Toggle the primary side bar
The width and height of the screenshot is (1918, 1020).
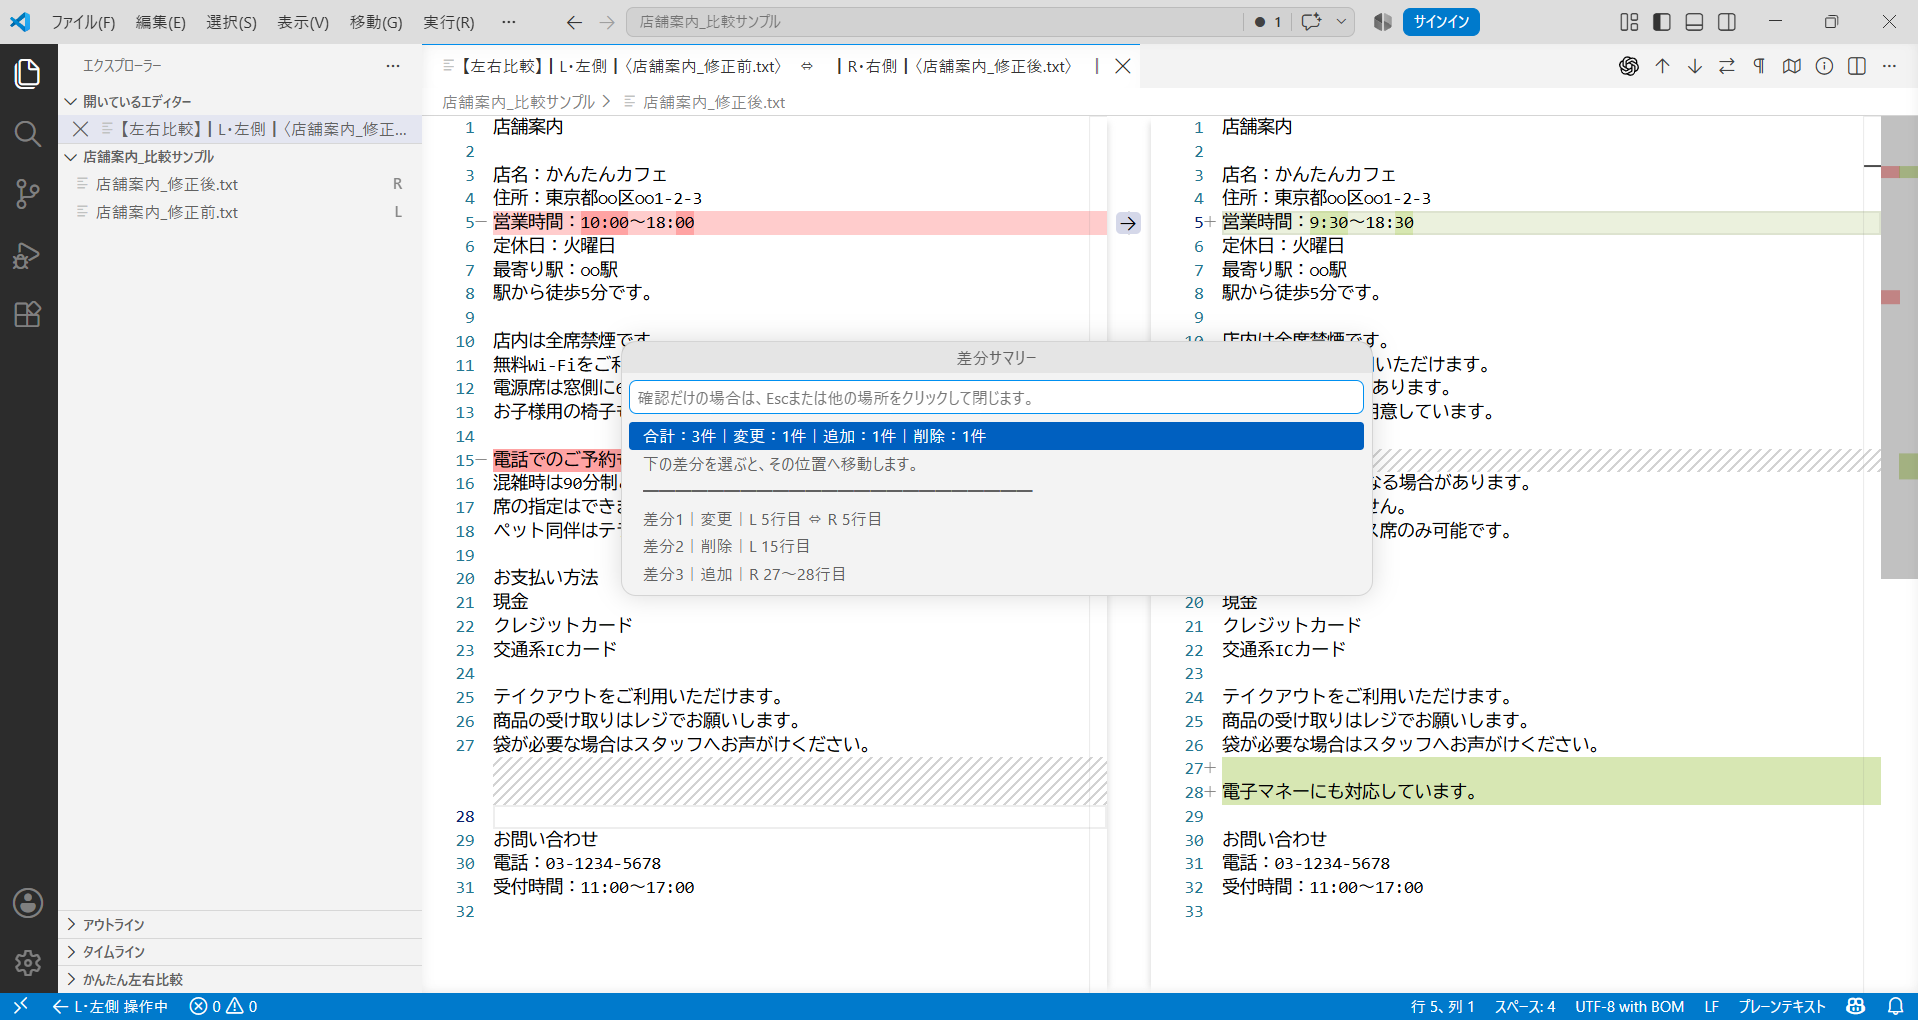point(1662,22)
